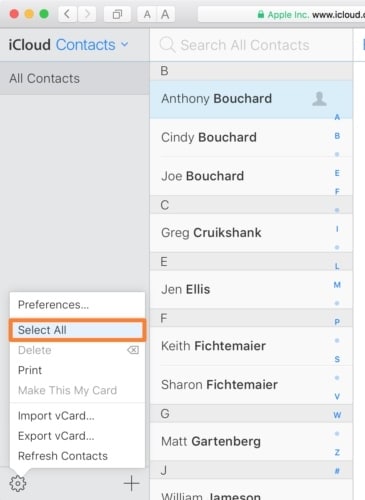Open the gear settings menu icon

(18, 483)
